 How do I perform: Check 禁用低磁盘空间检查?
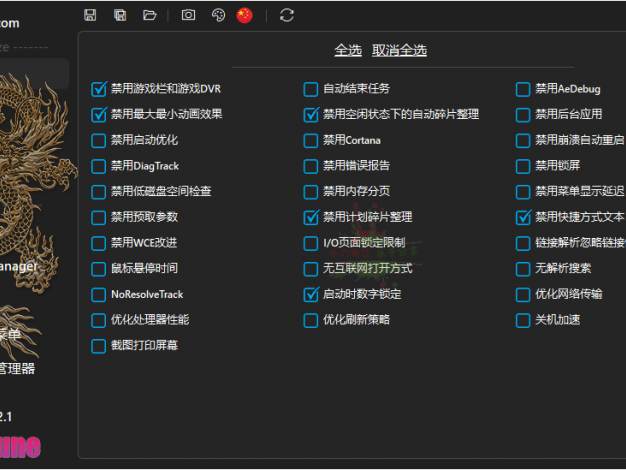[99, 192]
